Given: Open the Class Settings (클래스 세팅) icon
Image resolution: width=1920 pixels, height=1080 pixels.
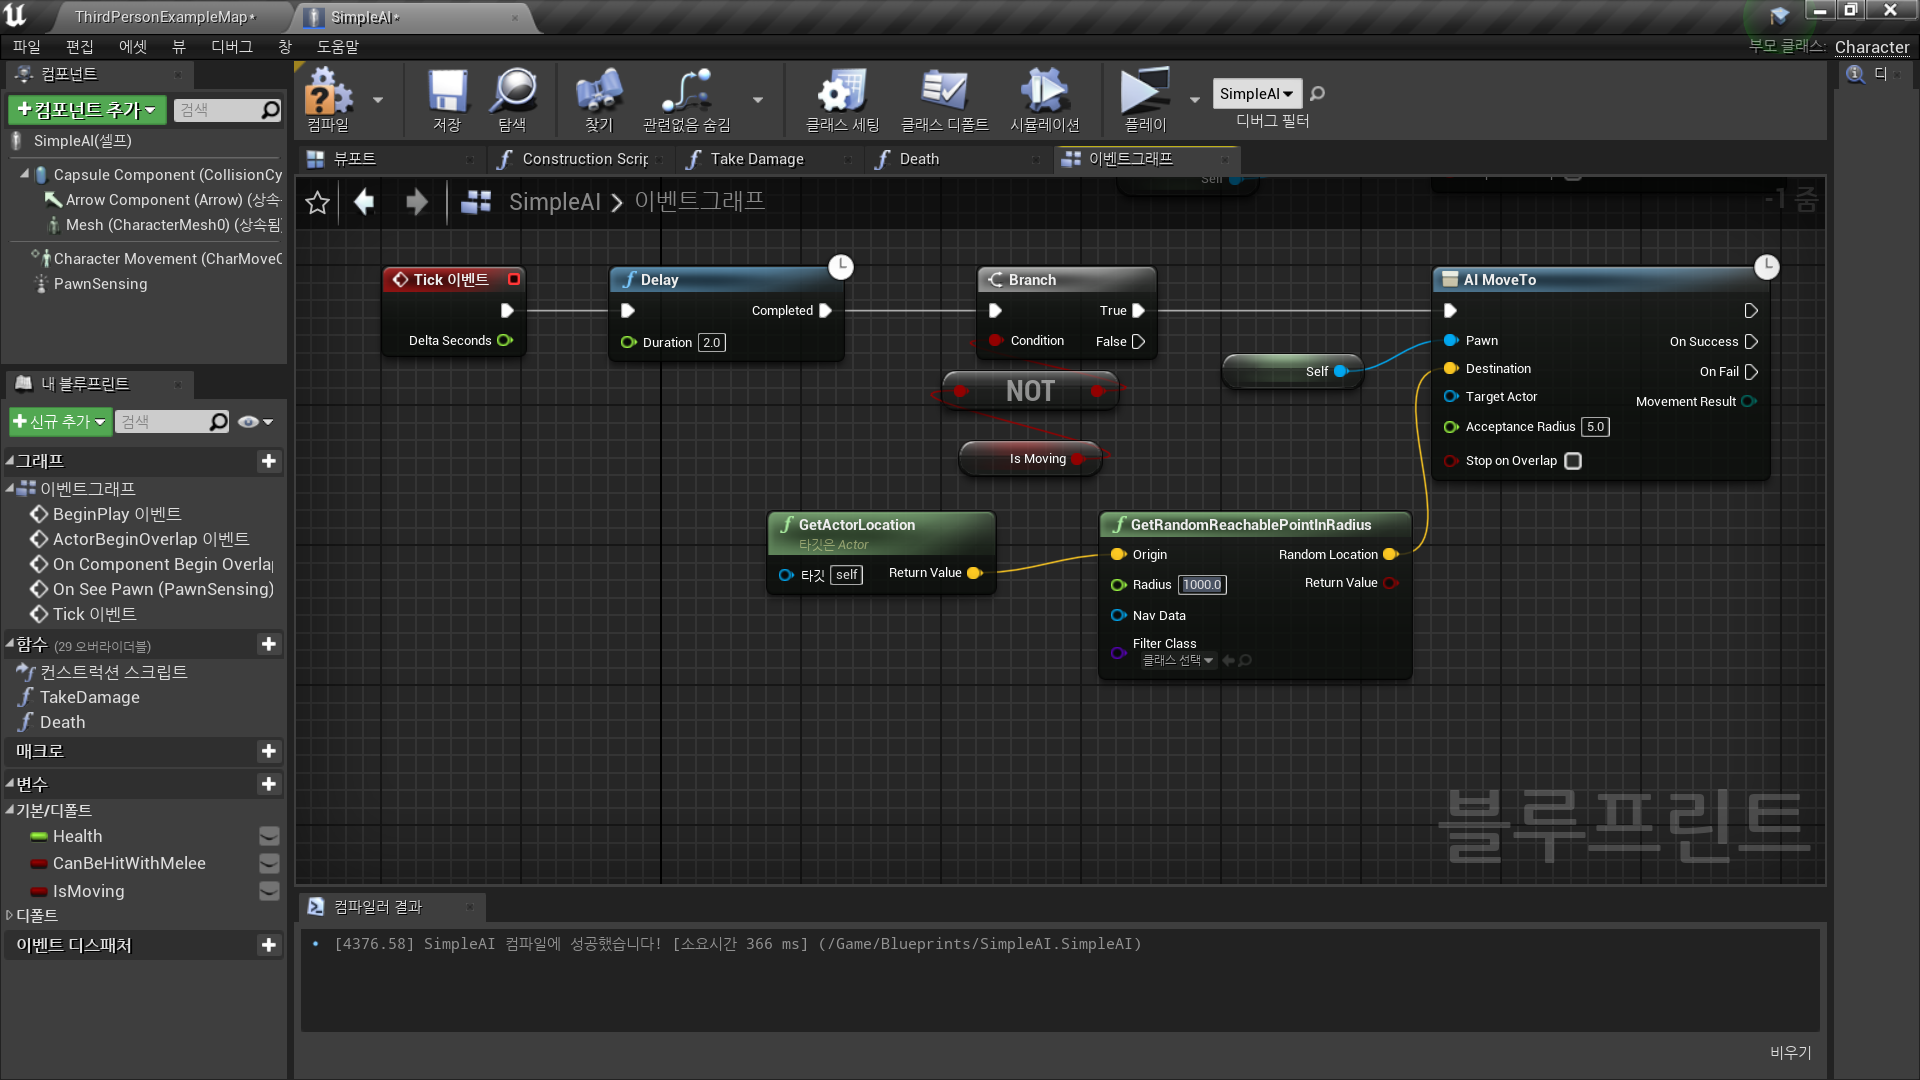Looking at the screenshot, I should click(842, 93).
